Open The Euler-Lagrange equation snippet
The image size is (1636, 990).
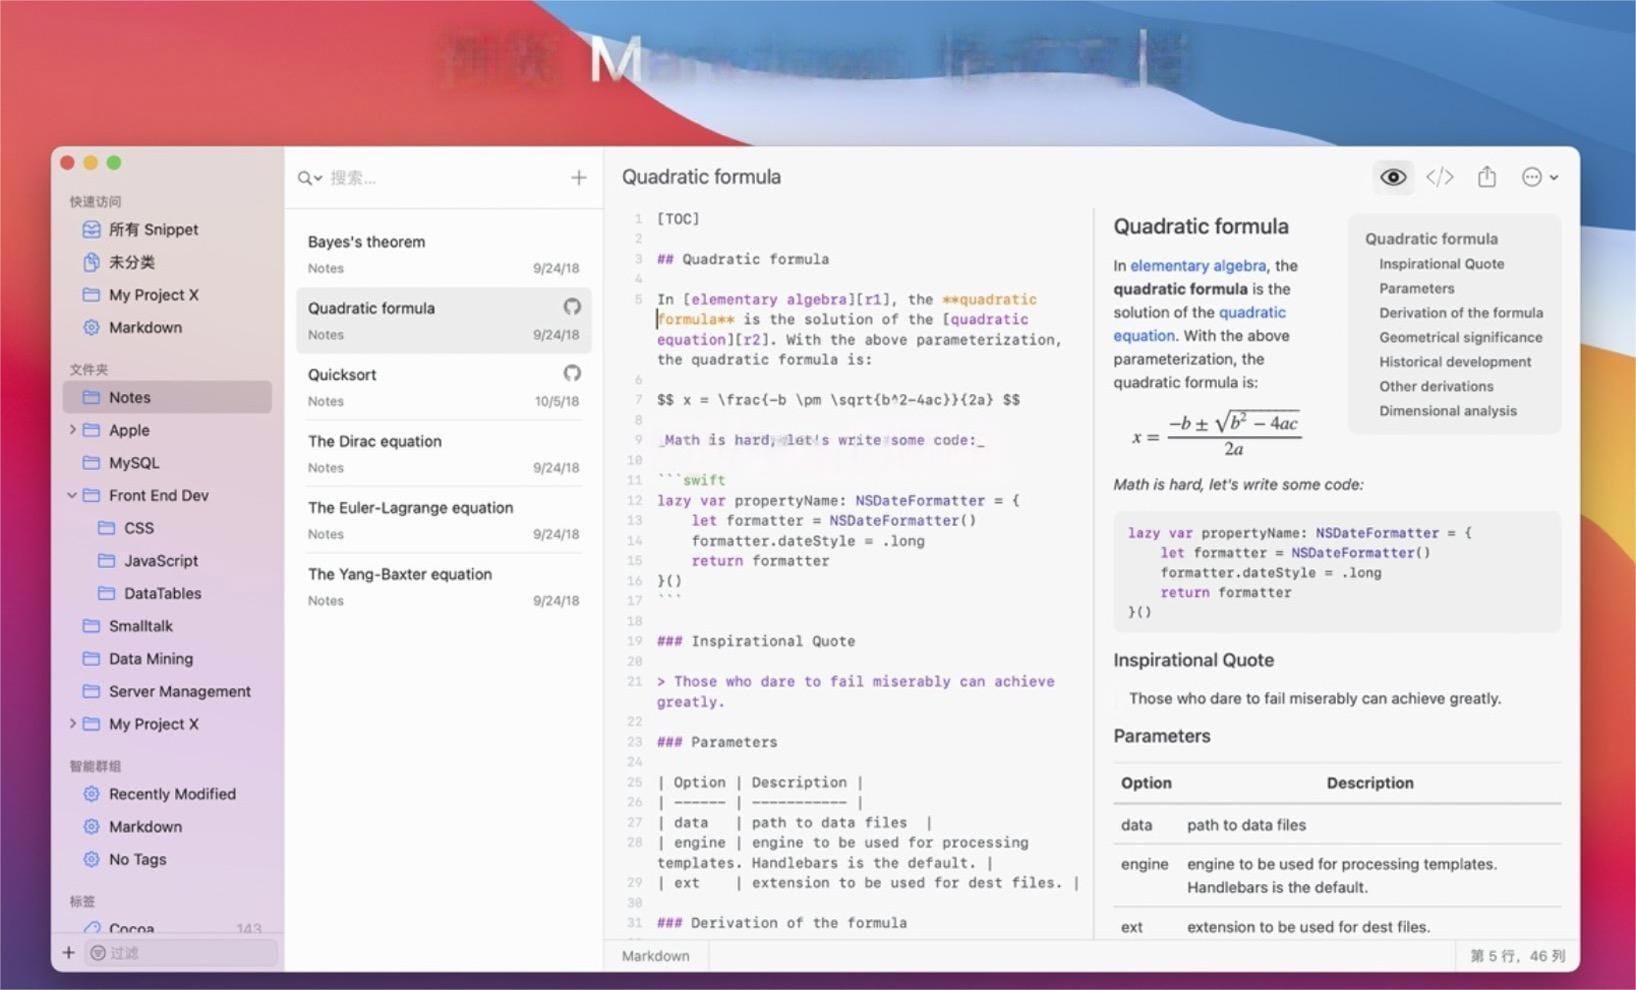click(x=443, y=520)
